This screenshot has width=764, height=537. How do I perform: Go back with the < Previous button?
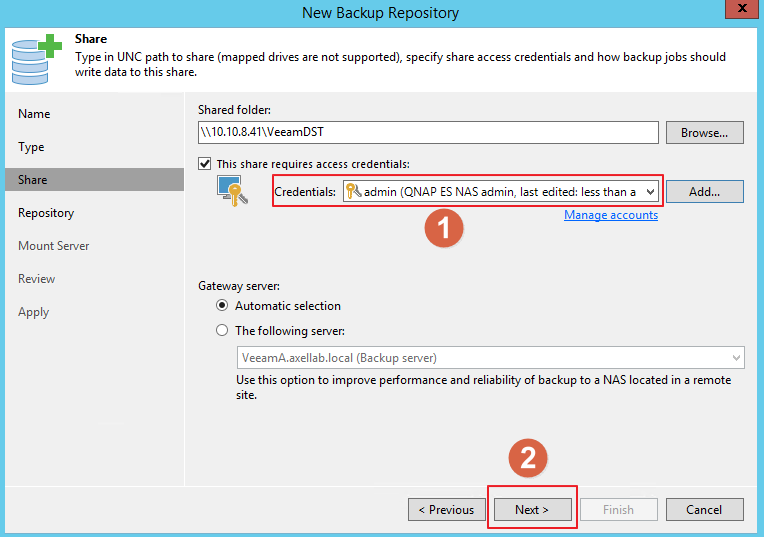point(446,509)
